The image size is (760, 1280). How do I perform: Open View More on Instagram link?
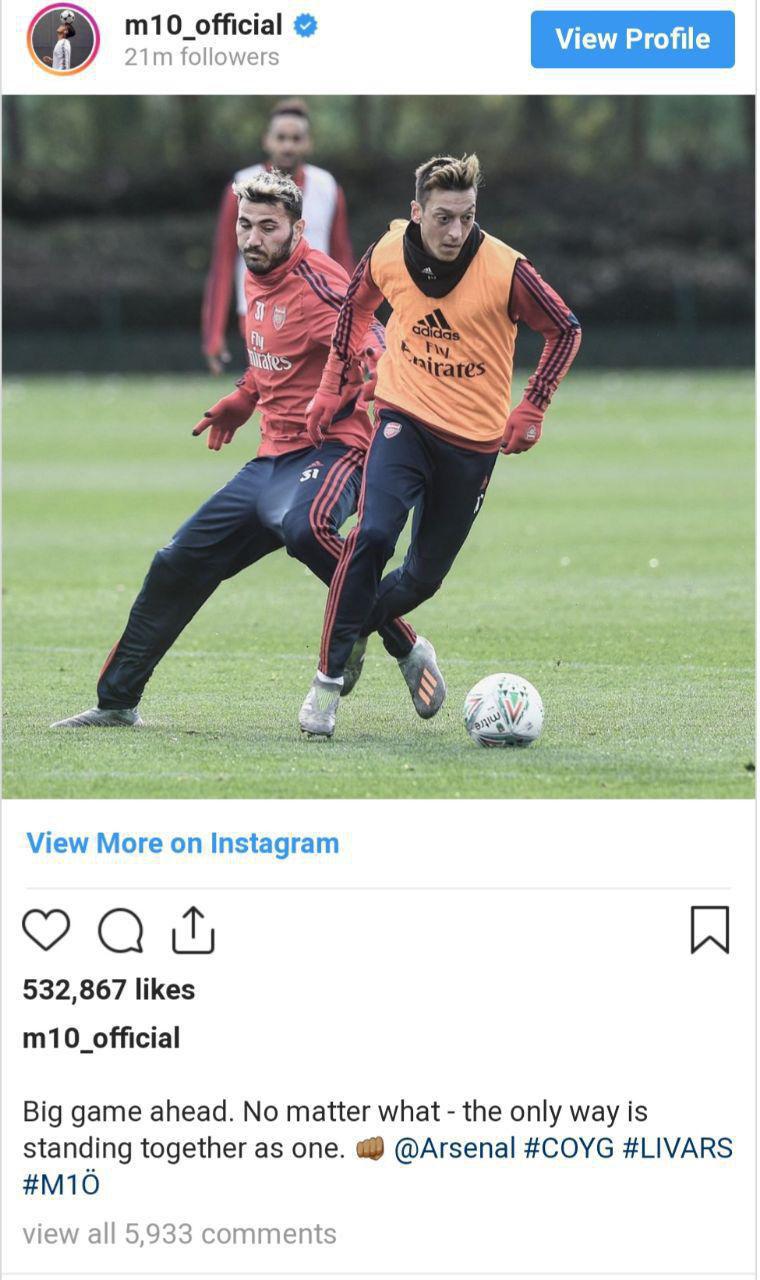(x=183, y=843)
